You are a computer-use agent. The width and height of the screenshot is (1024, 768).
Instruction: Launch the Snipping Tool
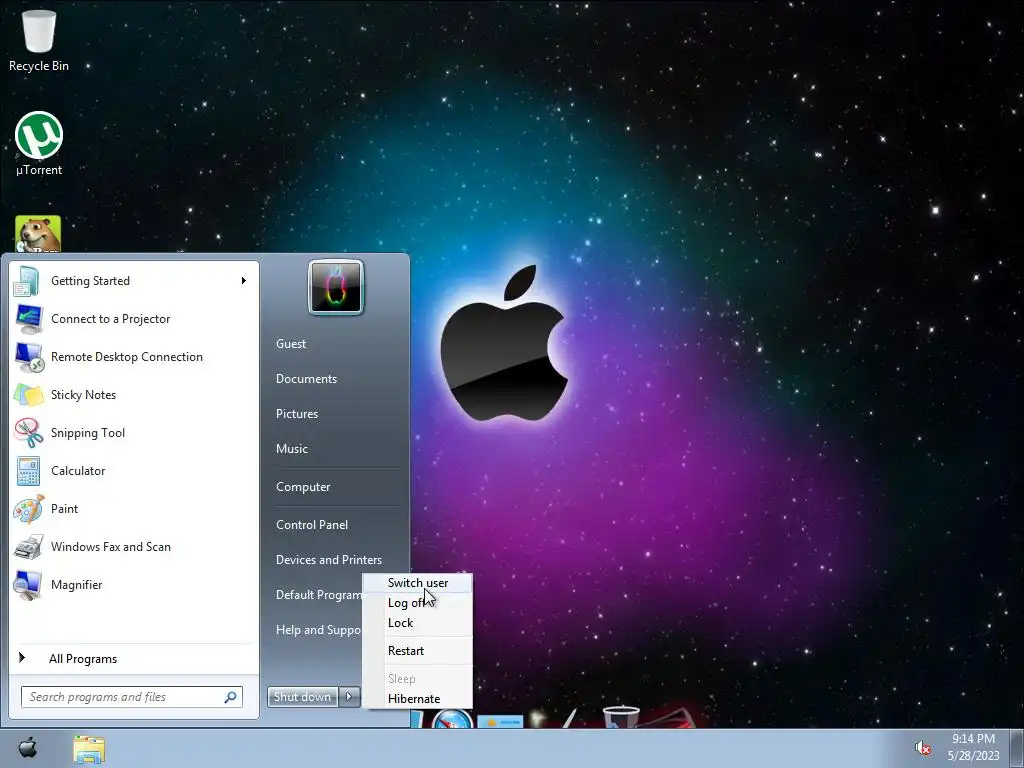click(134, 432)
